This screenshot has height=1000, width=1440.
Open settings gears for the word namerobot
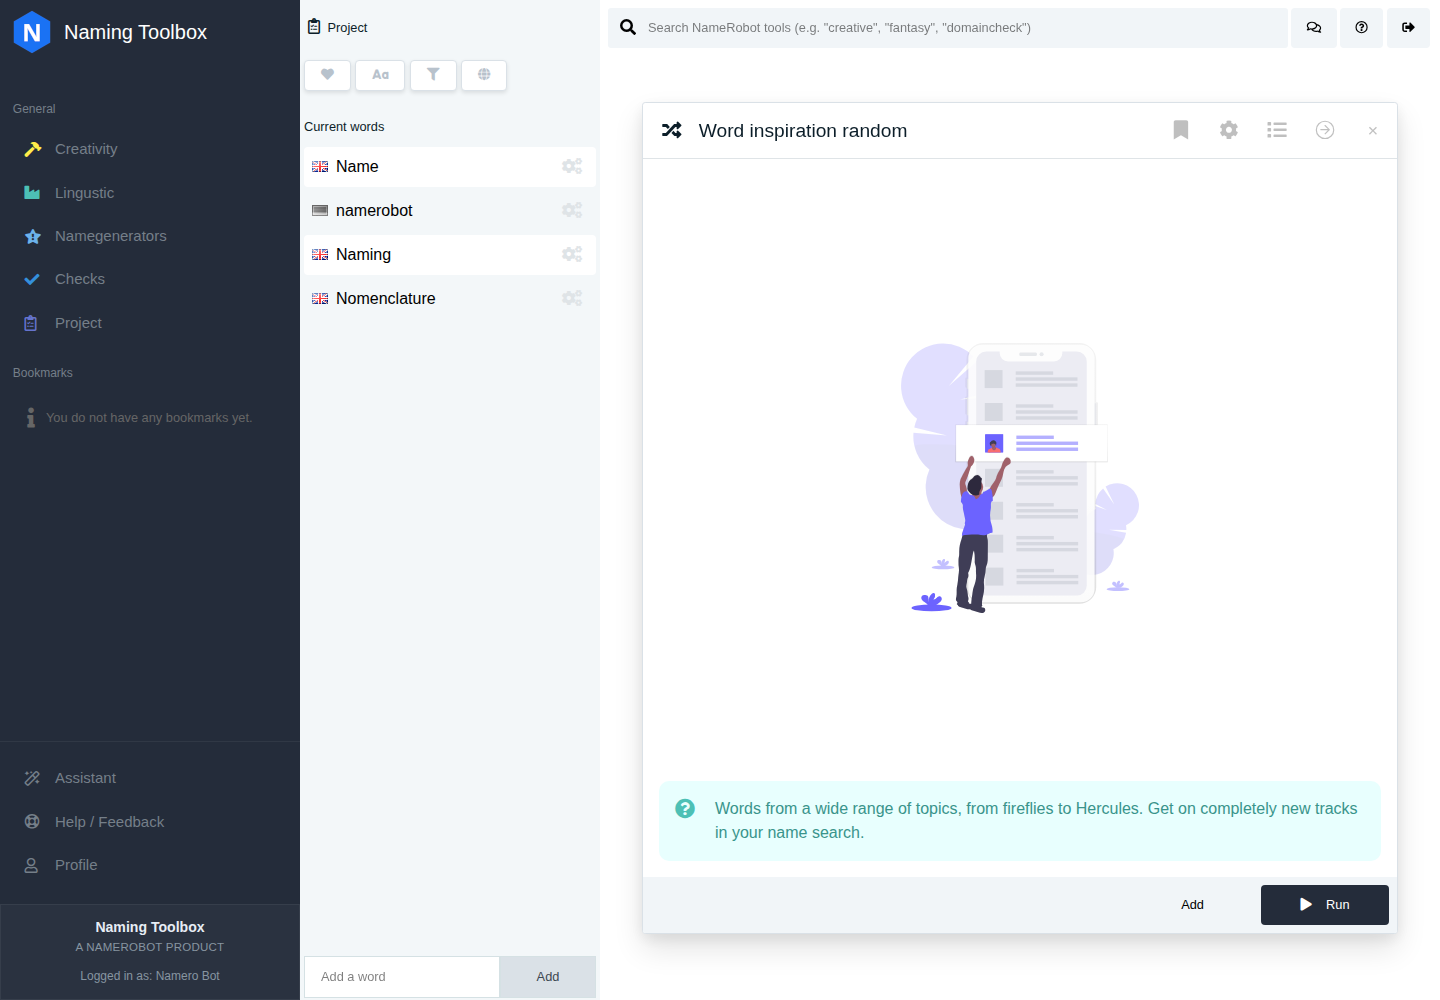point(572,210)
